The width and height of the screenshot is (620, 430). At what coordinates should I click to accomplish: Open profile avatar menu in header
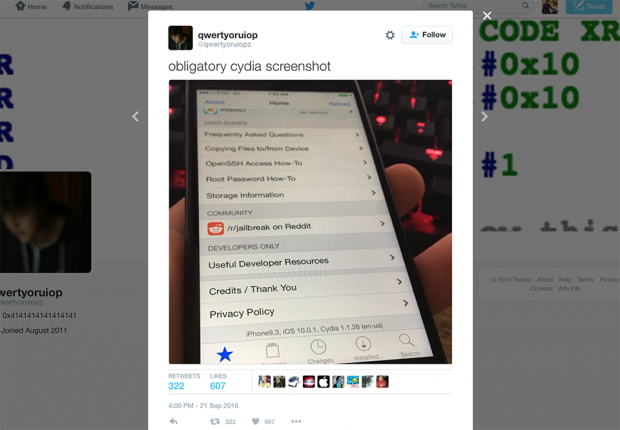(550, 7)
